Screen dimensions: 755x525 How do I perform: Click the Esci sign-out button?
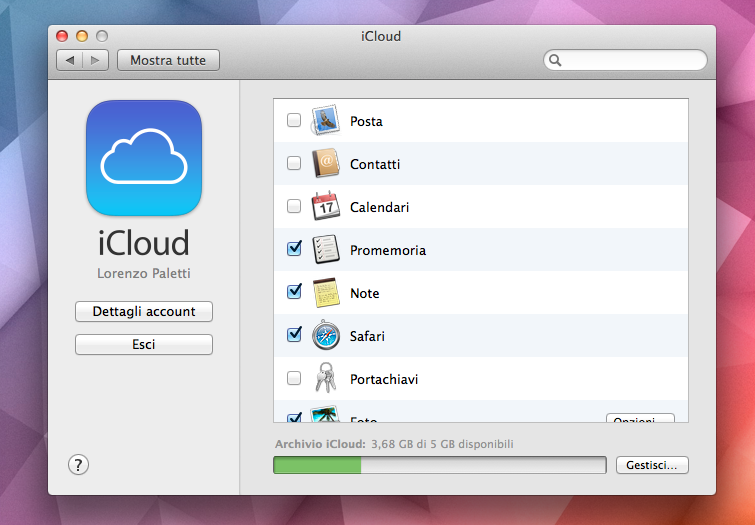pyautogui.click(x=144, y=344)
